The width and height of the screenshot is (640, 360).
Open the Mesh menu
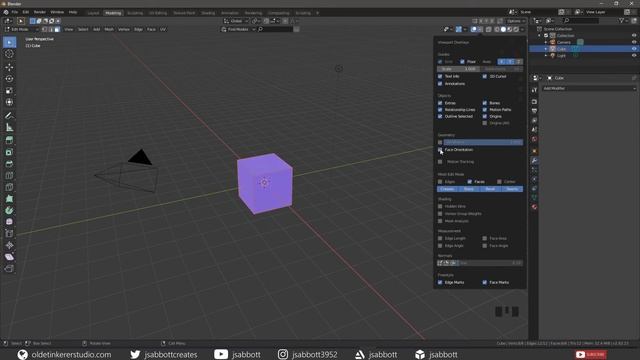(x=109, y=29)
